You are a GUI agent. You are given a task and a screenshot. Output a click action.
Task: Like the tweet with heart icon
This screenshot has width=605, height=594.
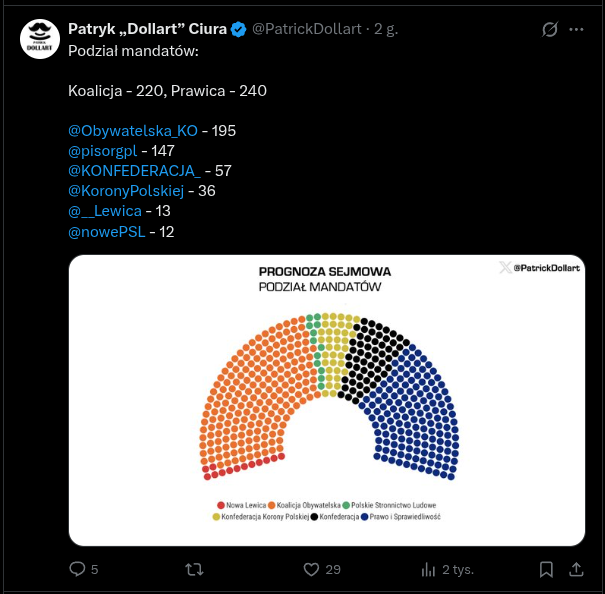click(x=311, y=569)
